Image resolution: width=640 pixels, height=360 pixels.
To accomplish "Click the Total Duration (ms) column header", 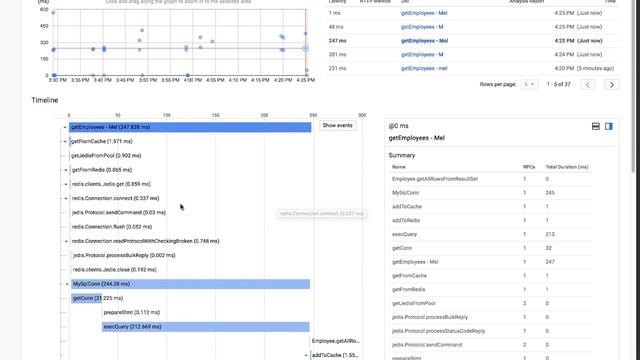I will click(567, 167).
